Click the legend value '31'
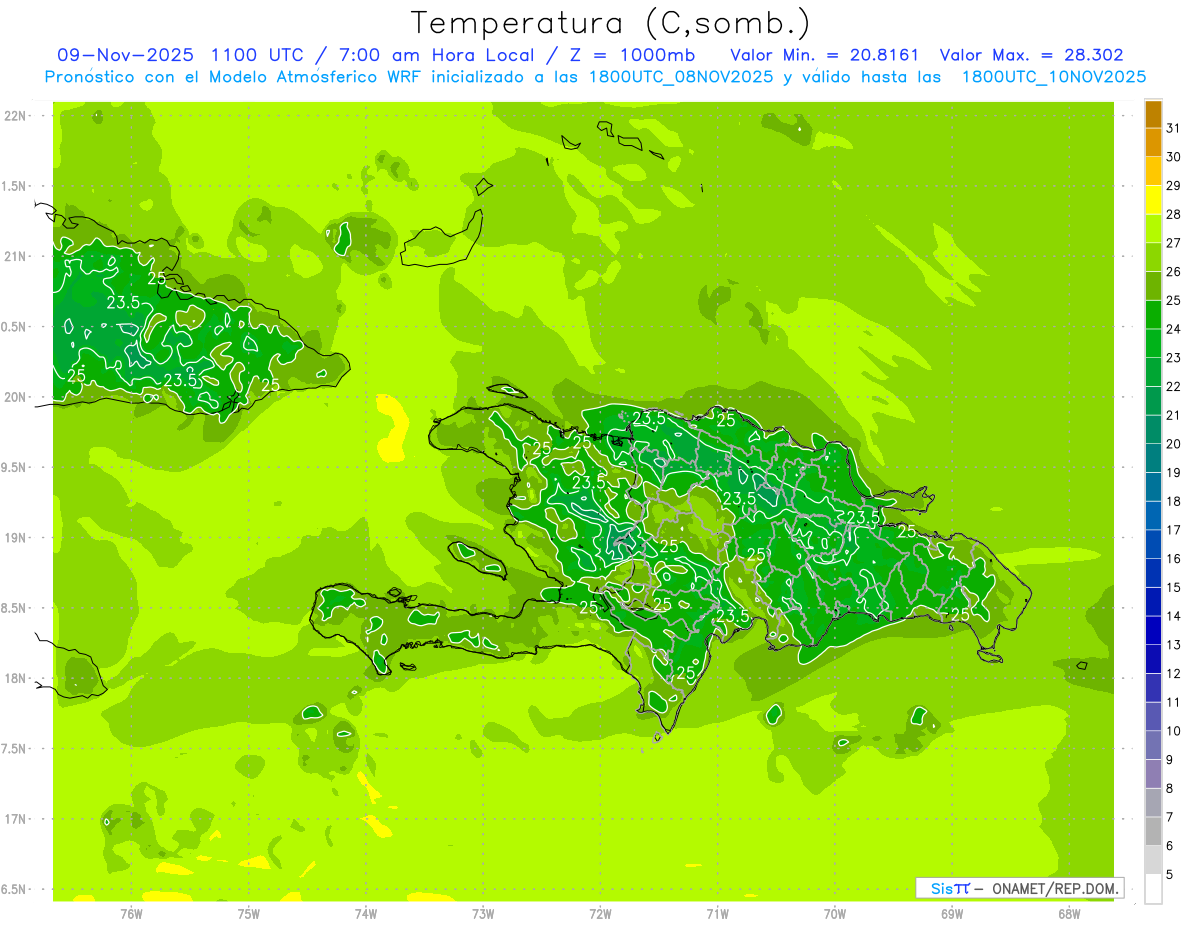Screen dimensions: 1200x927 point(1173,127)
